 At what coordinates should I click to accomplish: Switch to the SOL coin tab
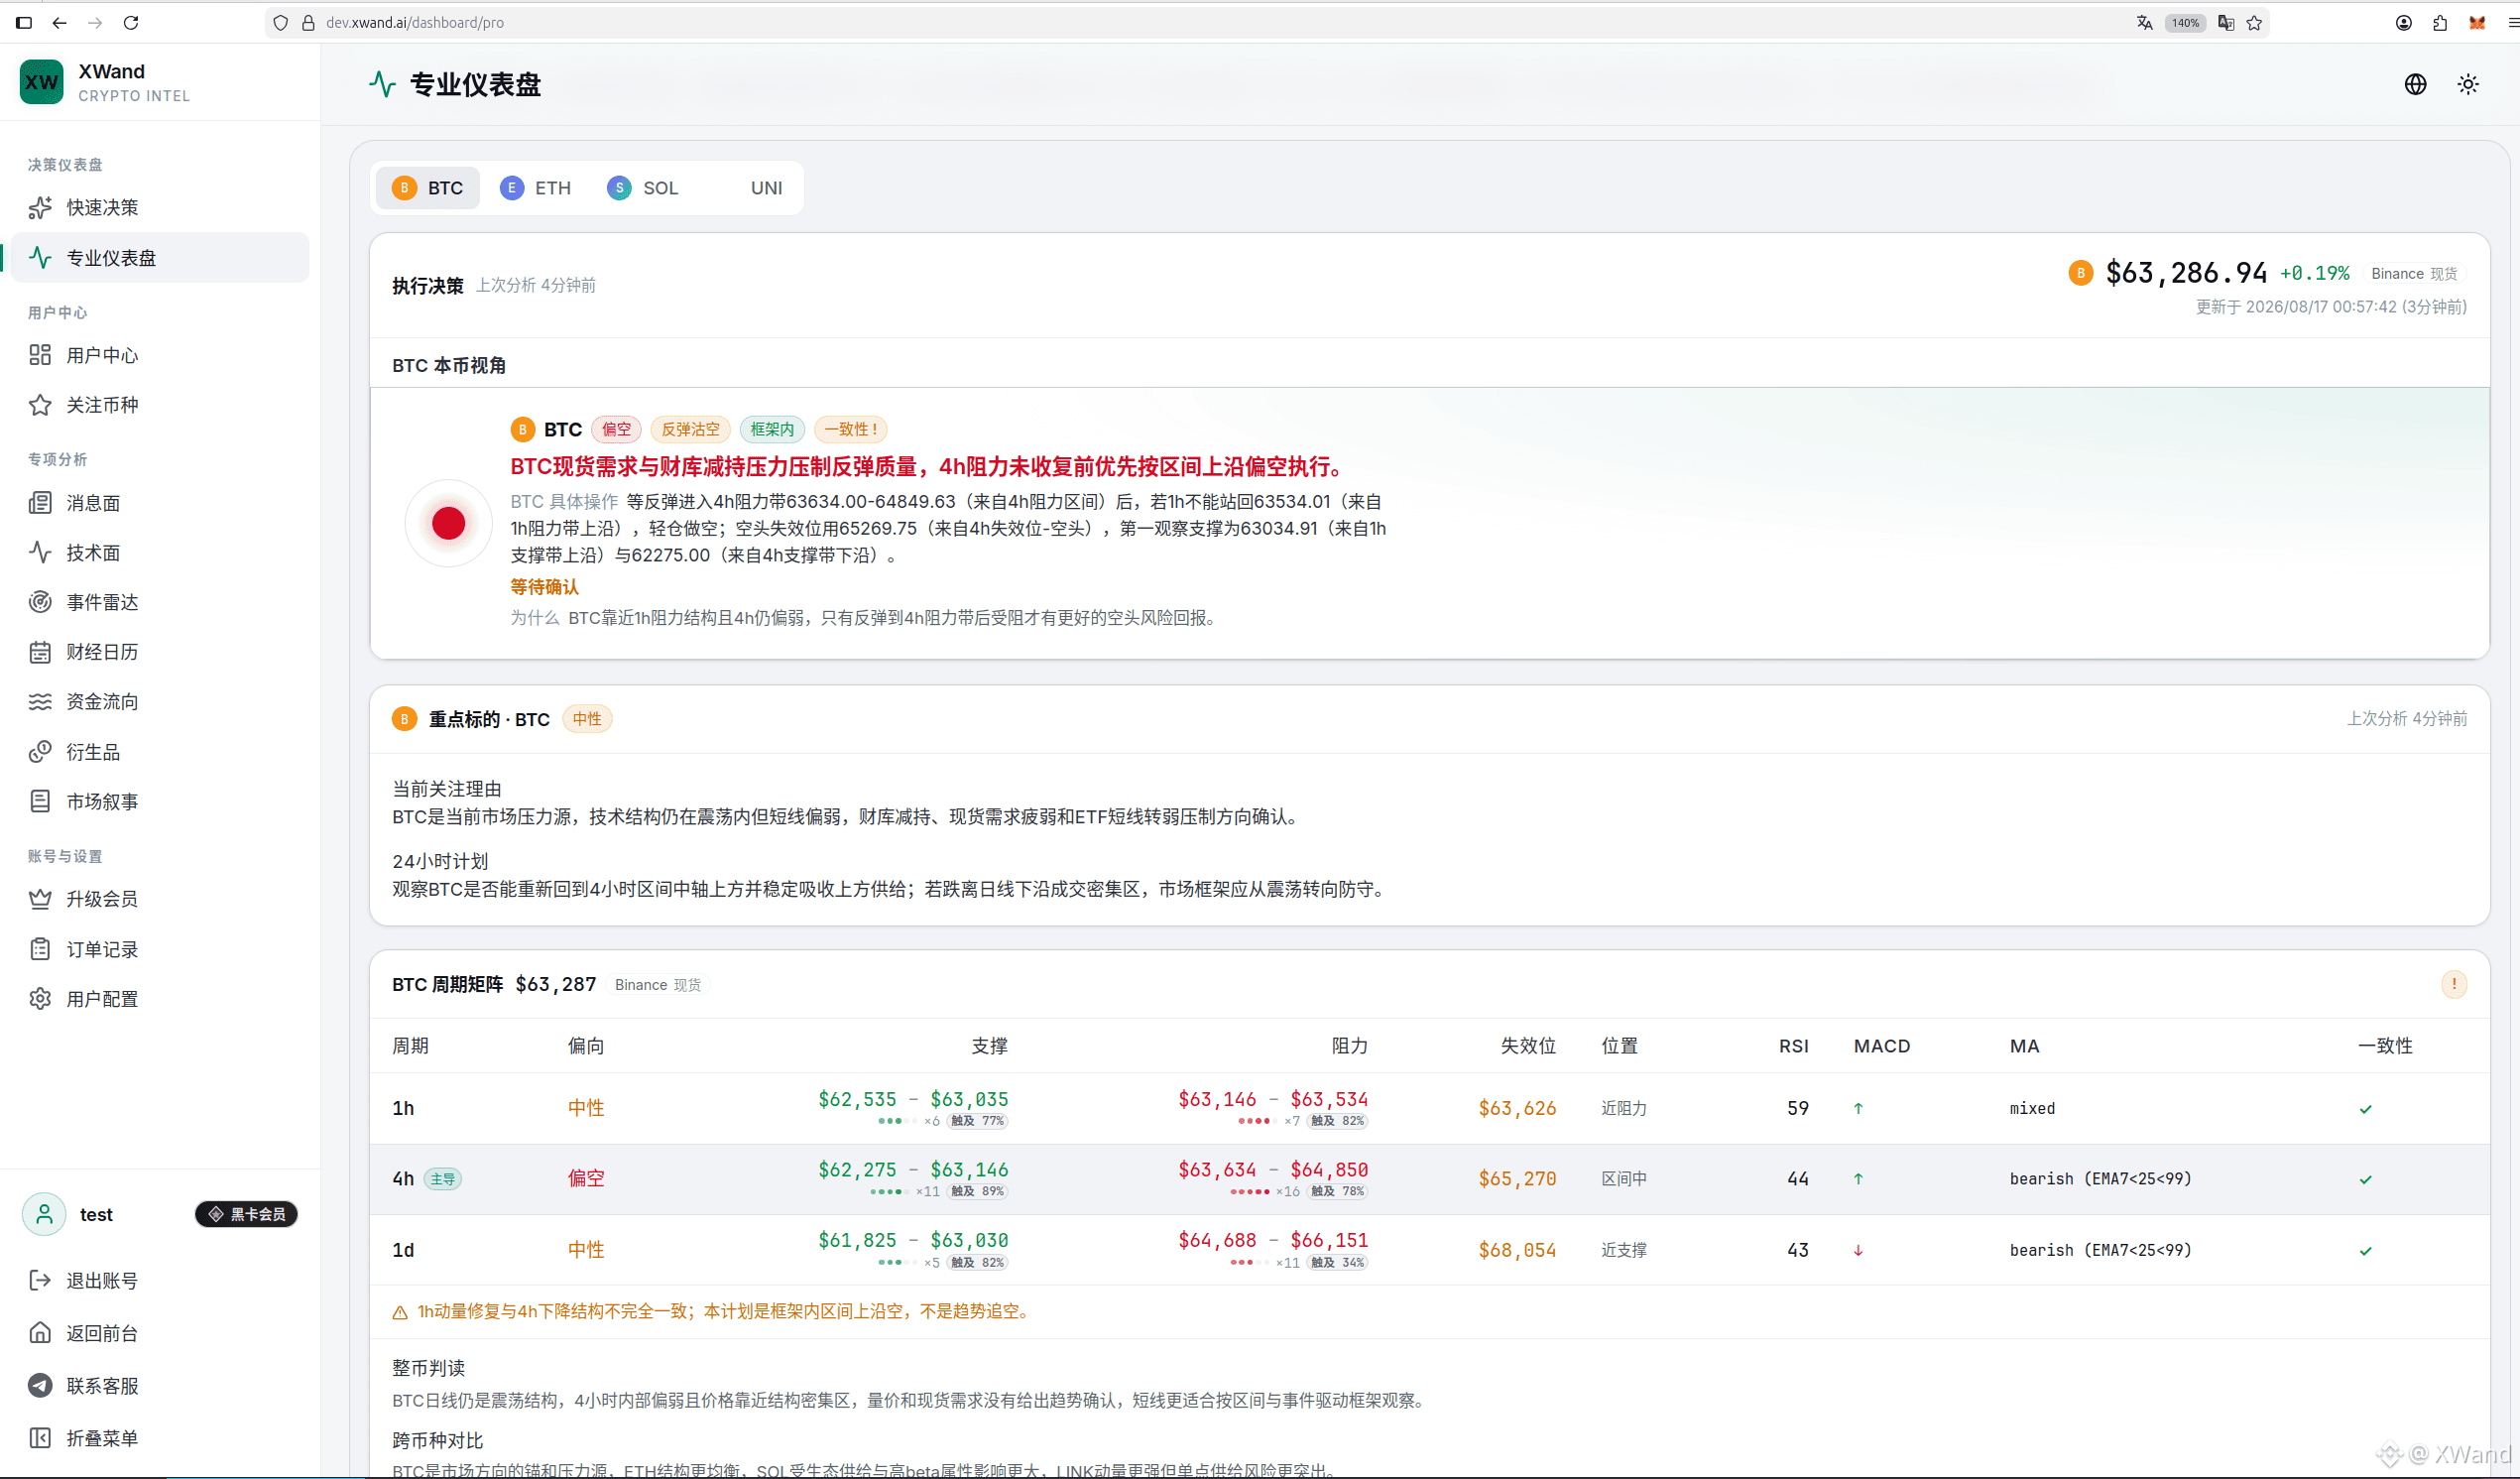coord(643,188)
